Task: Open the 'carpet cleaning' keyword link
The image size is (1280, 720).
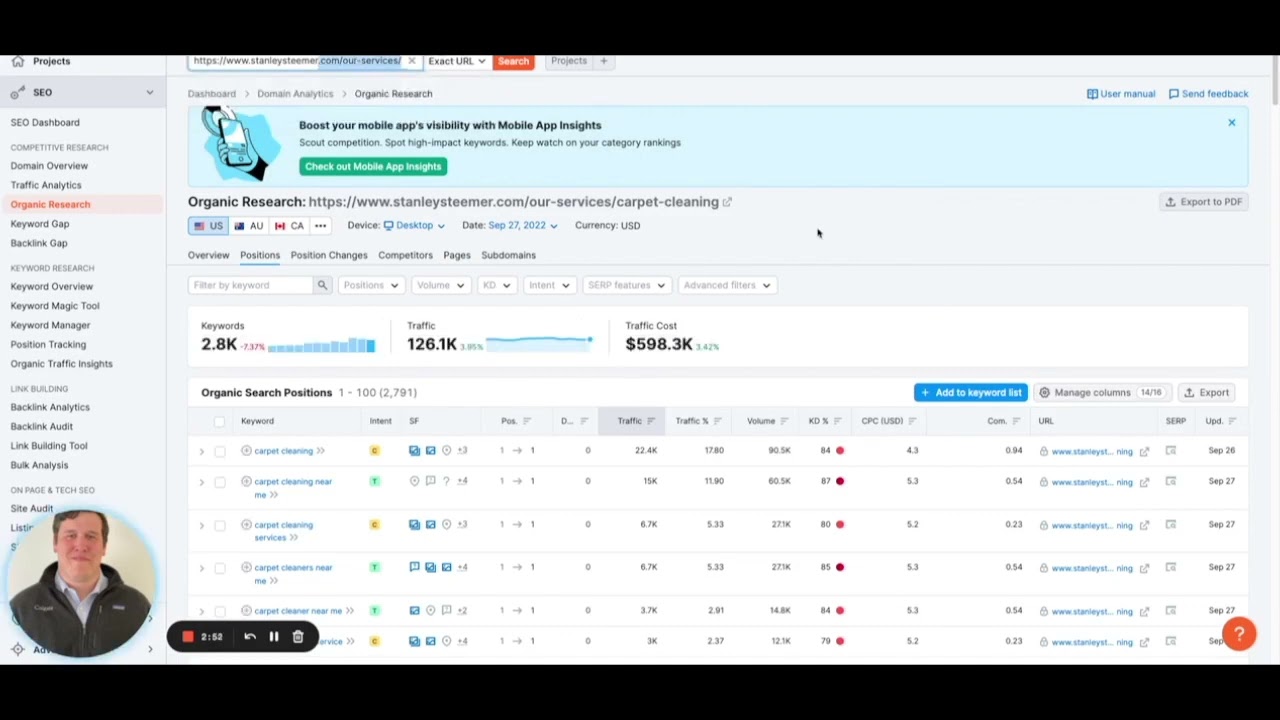Action: 283,451
